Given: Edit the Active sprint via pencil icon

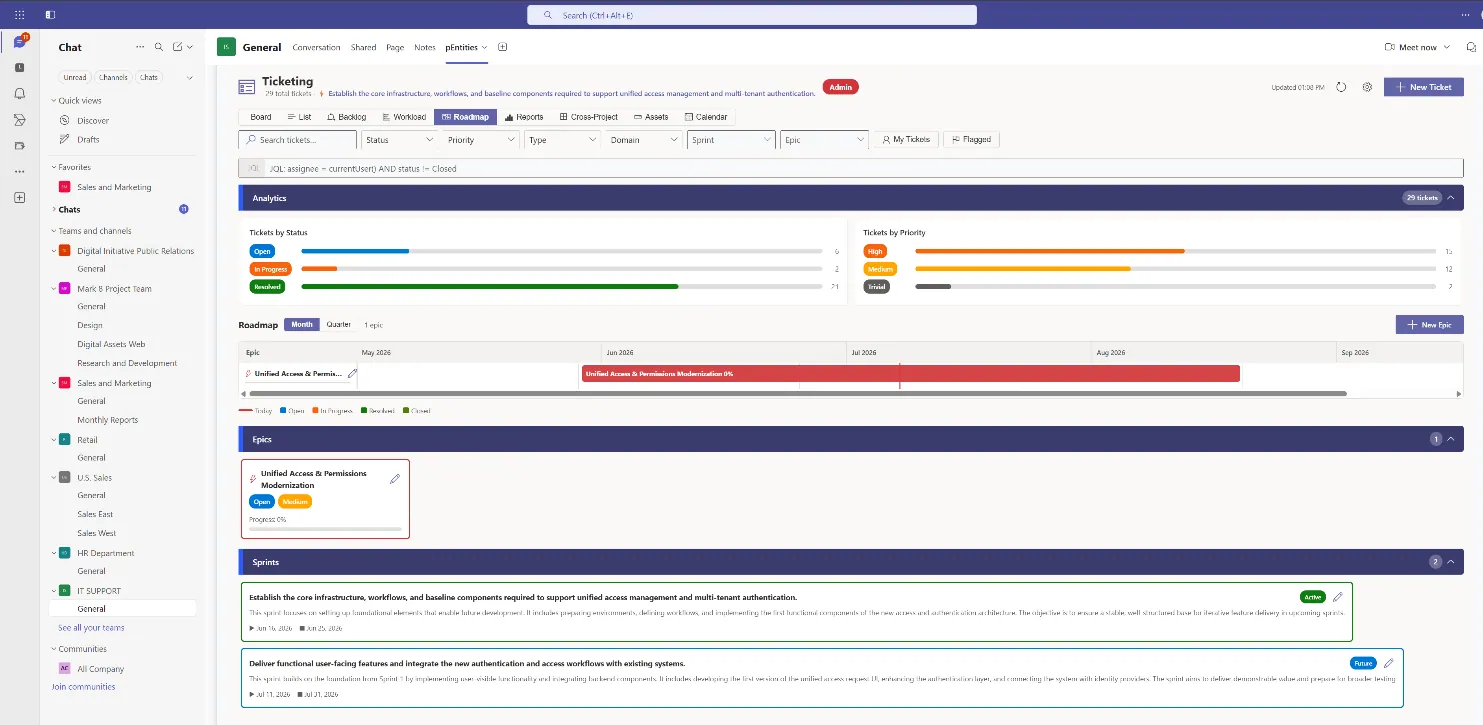Looking at the screenshot, I should point(1338,597).
